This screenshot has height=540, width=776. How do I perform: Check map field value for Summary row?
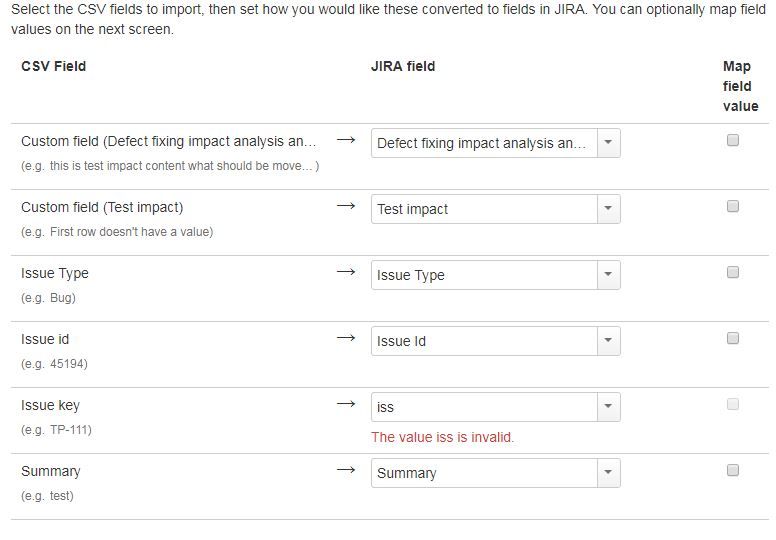pos(732,470)
